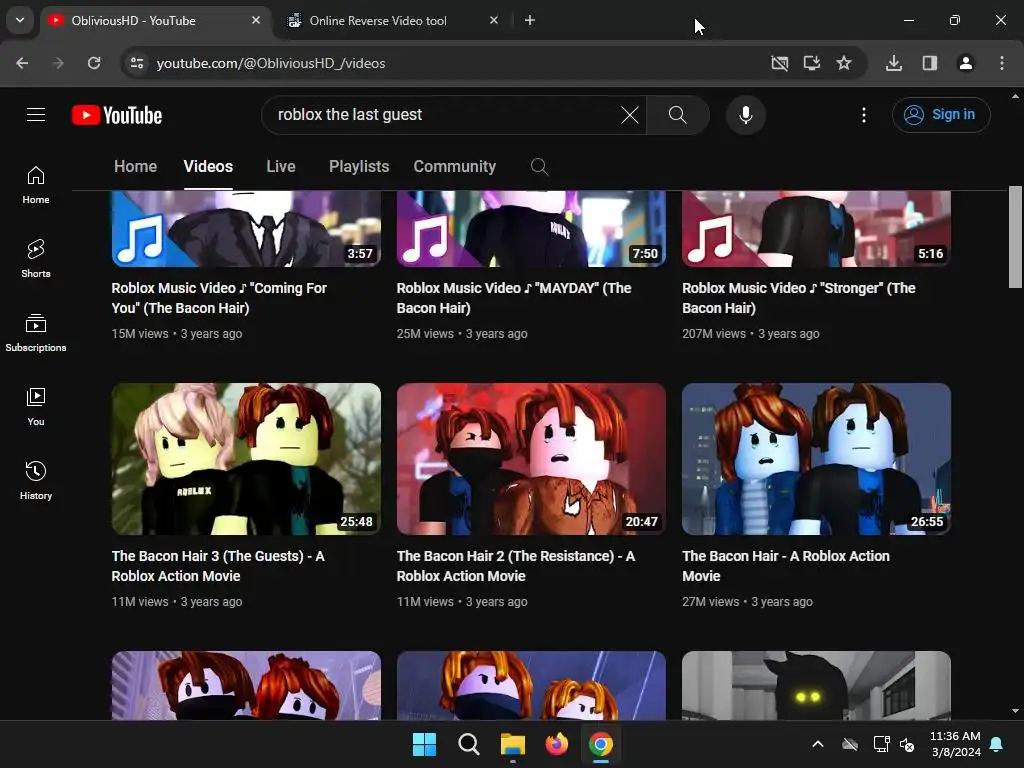Viewport: 1024px width, 768px height.
Task: Open the You section in sidebar
Action: point(36,406)
